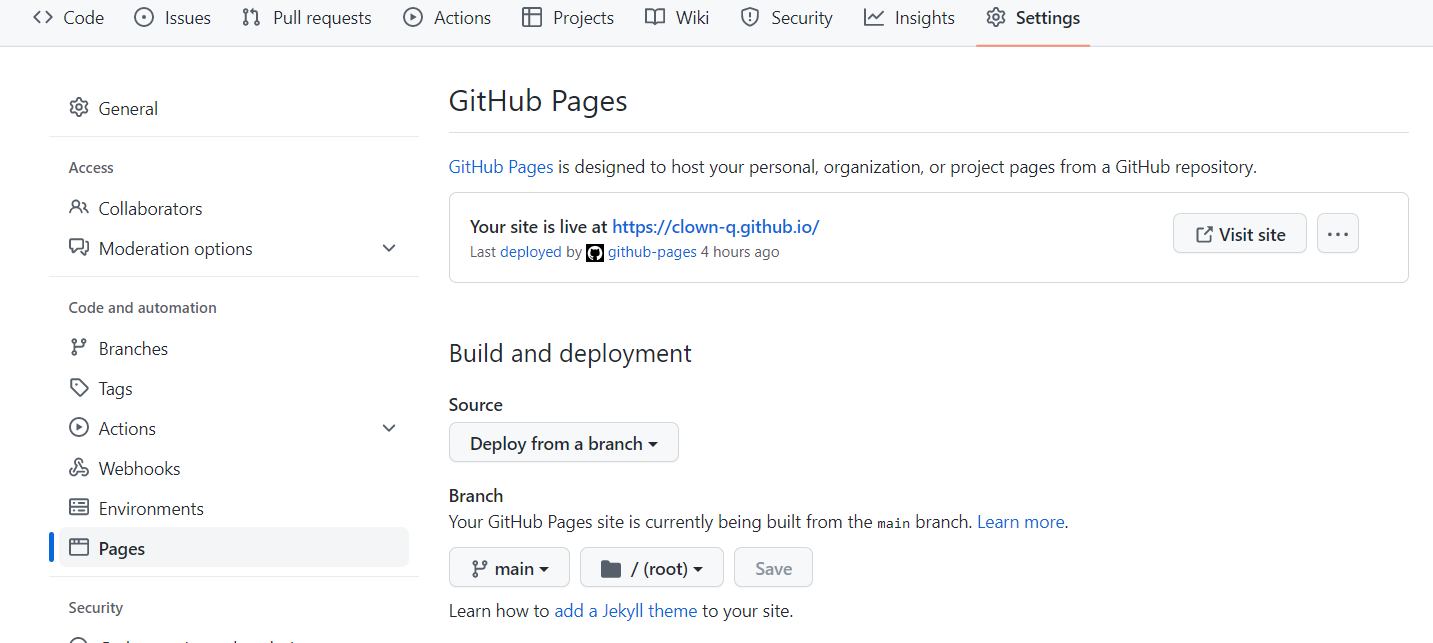Click the Pages browser icon in sidebar

[x=79, y=548]
